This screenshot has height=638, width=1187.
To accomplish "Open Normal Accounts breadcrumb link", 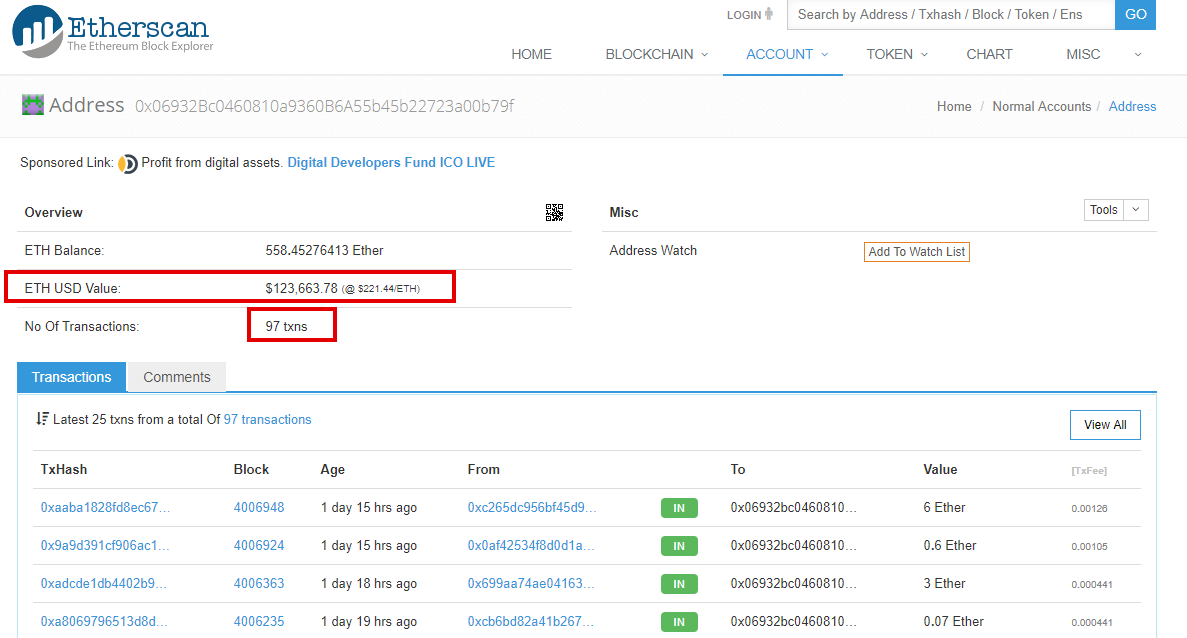I will click(1042, 107).
